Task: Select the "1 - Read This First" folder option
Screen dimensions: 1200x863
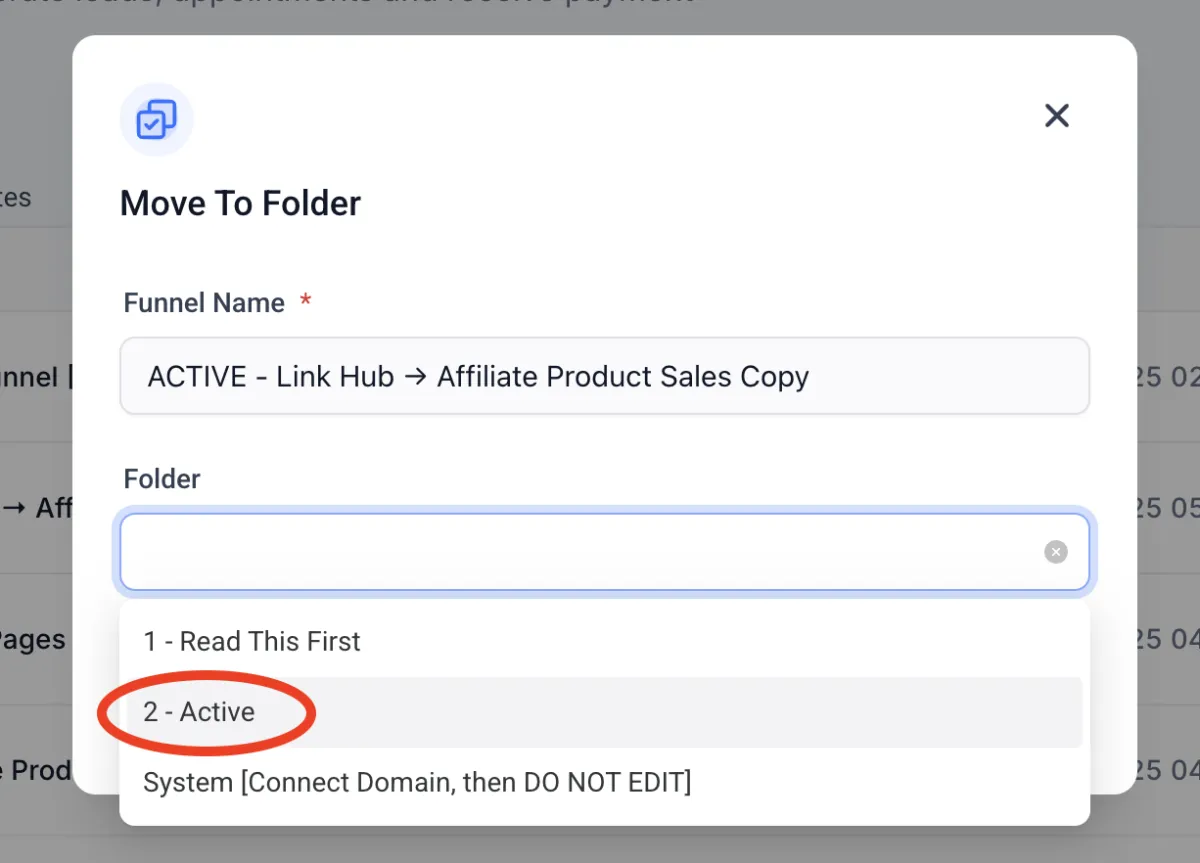Action: (x=252, y=641)
